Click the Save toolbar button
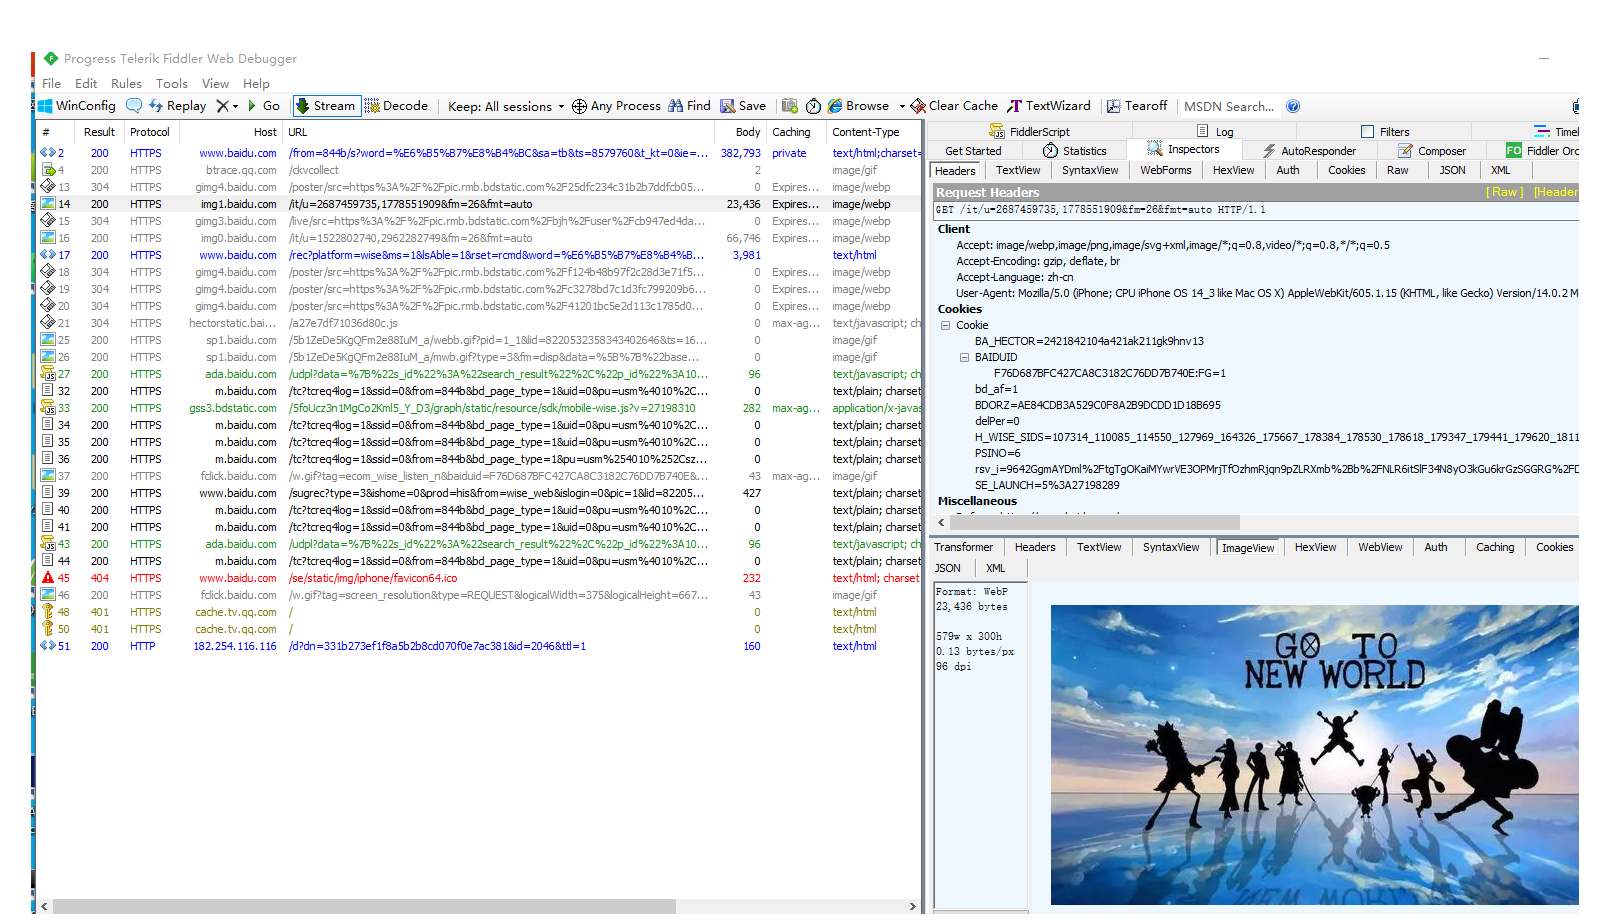Screen dimensions: 1608x922 point(743,106)
